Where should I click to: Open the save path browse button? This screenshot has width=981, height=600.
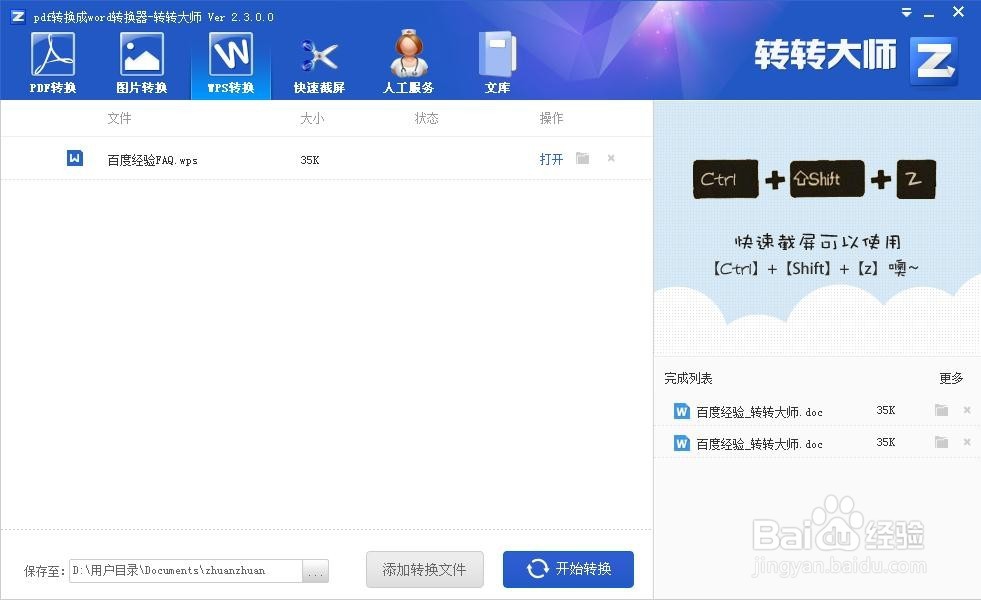click(x=316, y=569)
